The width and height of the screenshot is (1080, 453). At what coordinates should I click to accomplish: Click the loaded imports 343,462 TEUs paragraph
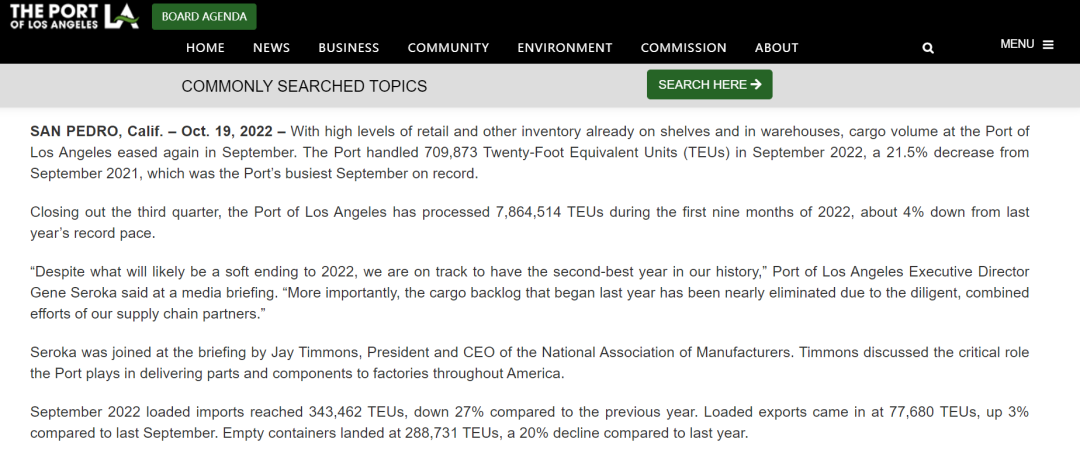529,423
